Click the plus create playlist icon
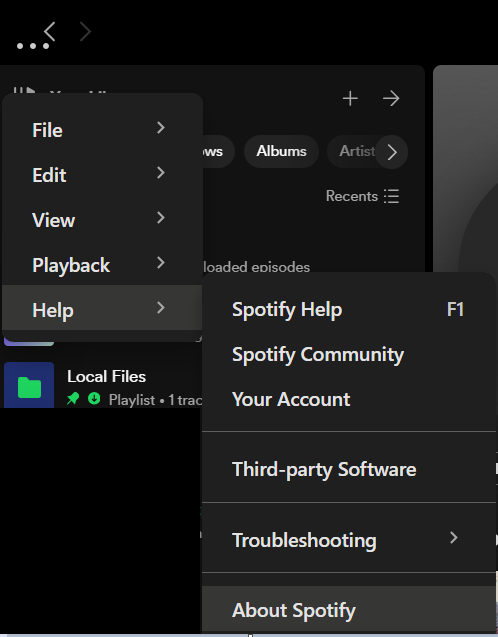The width and height of the screenshot is (498, 637). click(350, 98)
